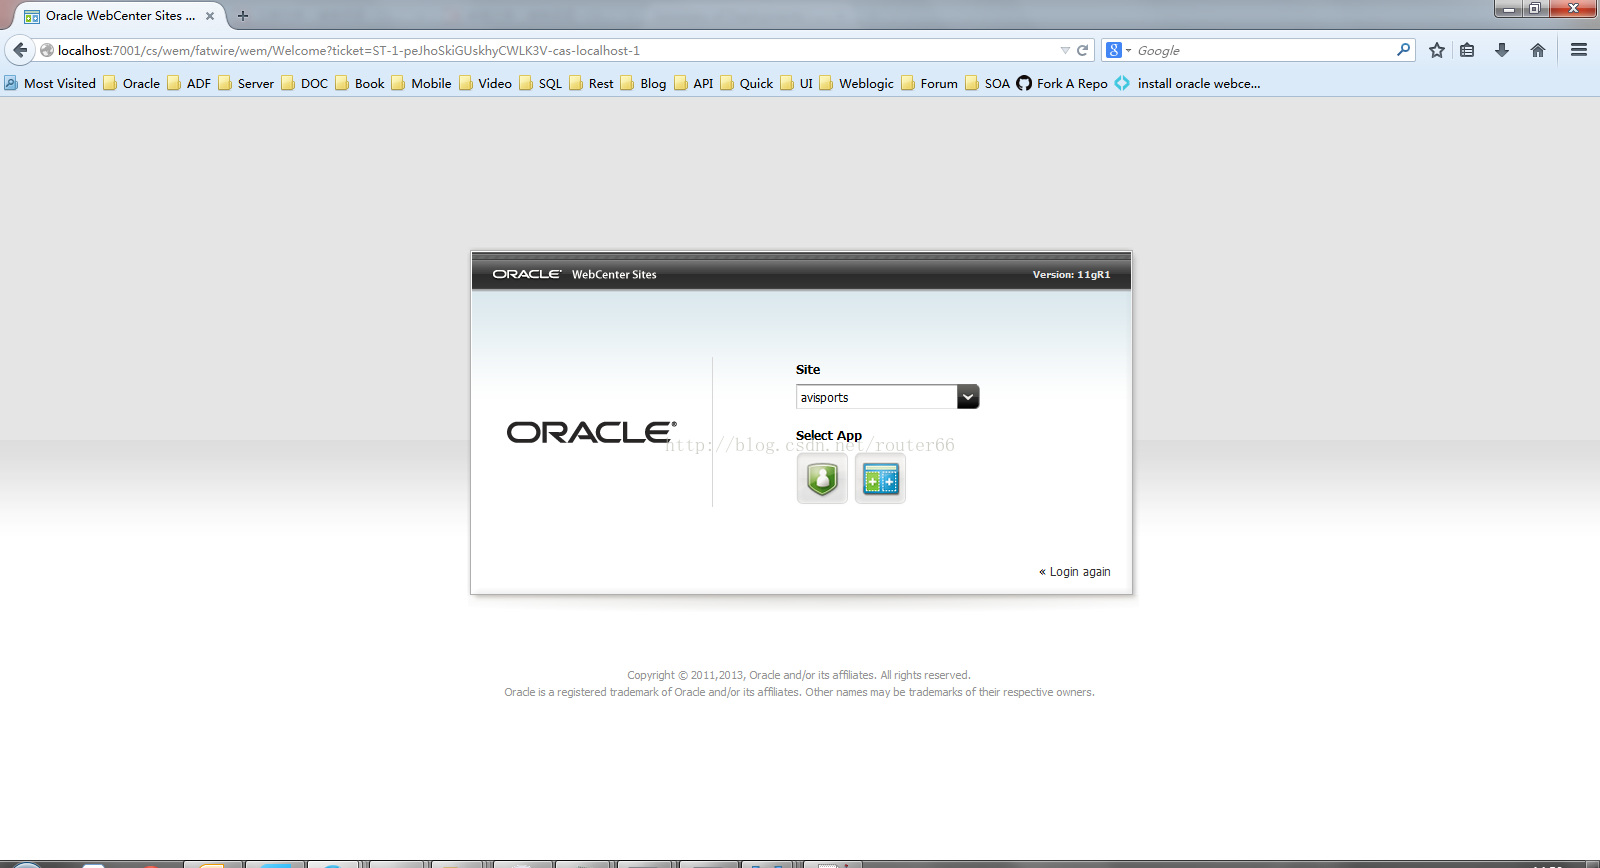
Task: Open the Weblogic bookmark folder
Action: [856, 83]
